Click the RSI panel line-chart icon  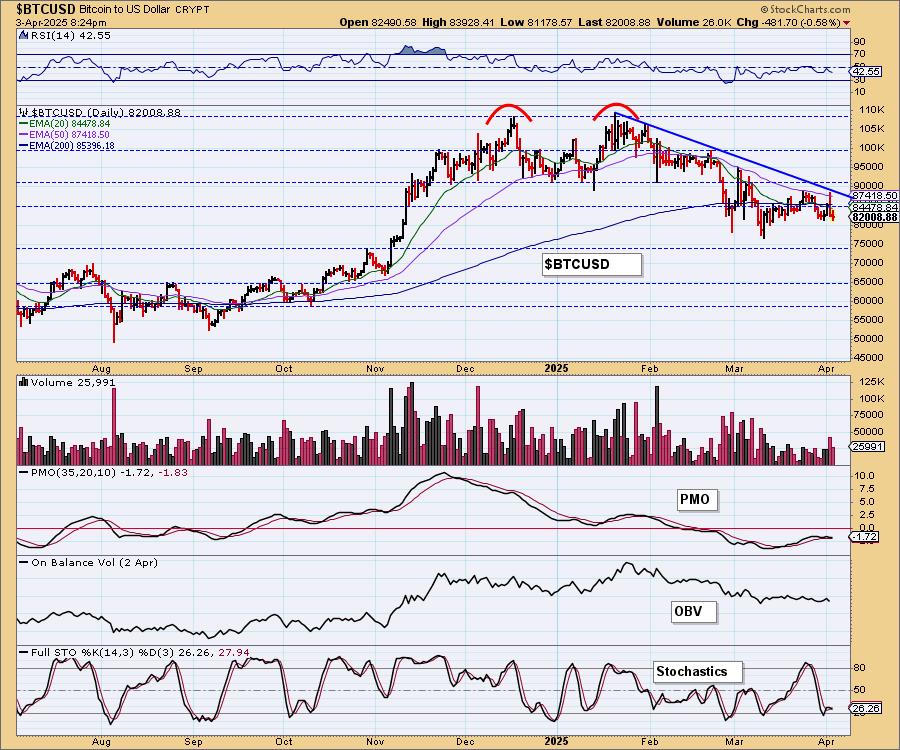[x=23, y=35]
